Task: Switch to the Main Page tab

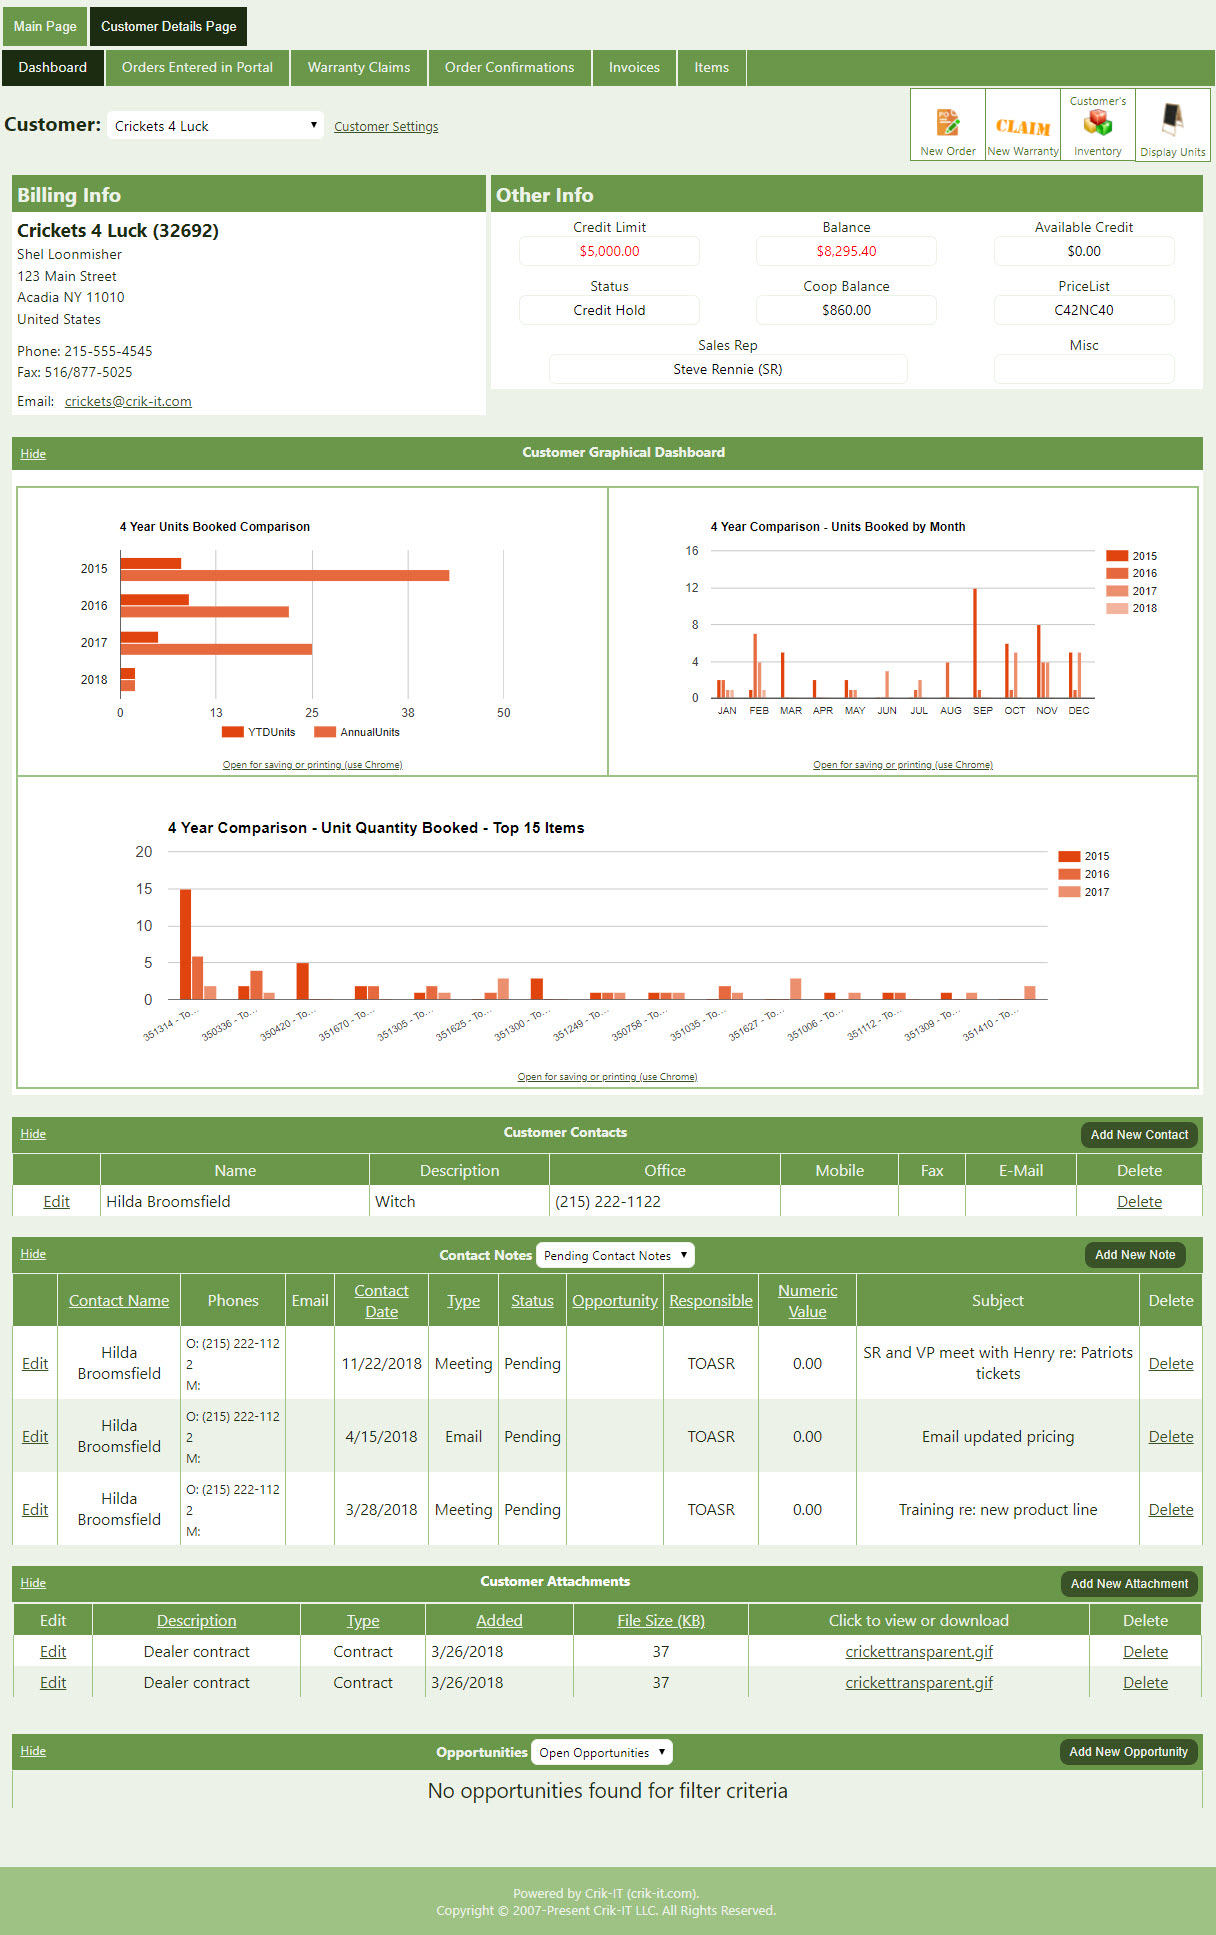Action: pyautogui.click(x=45, y=26)
